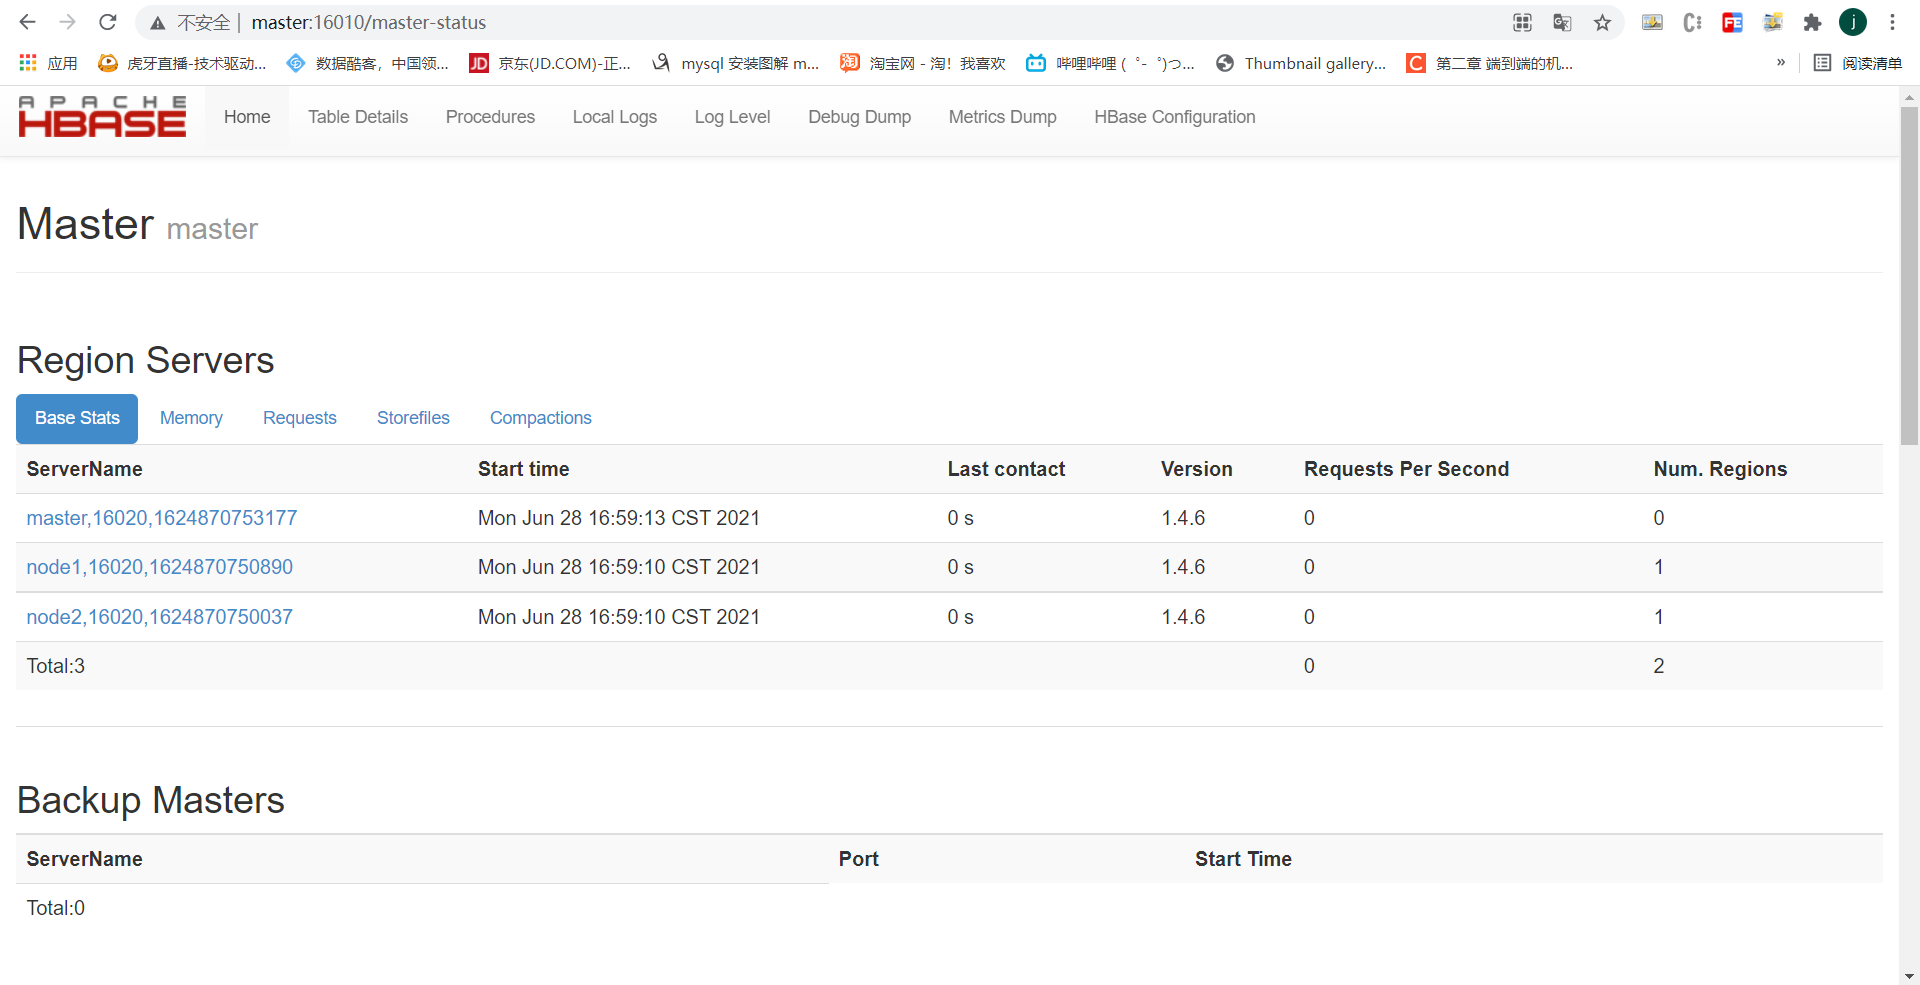The image size is (1920, 985).
Task: Open the Chrome profile avatar
Action: click(1853, 22)
